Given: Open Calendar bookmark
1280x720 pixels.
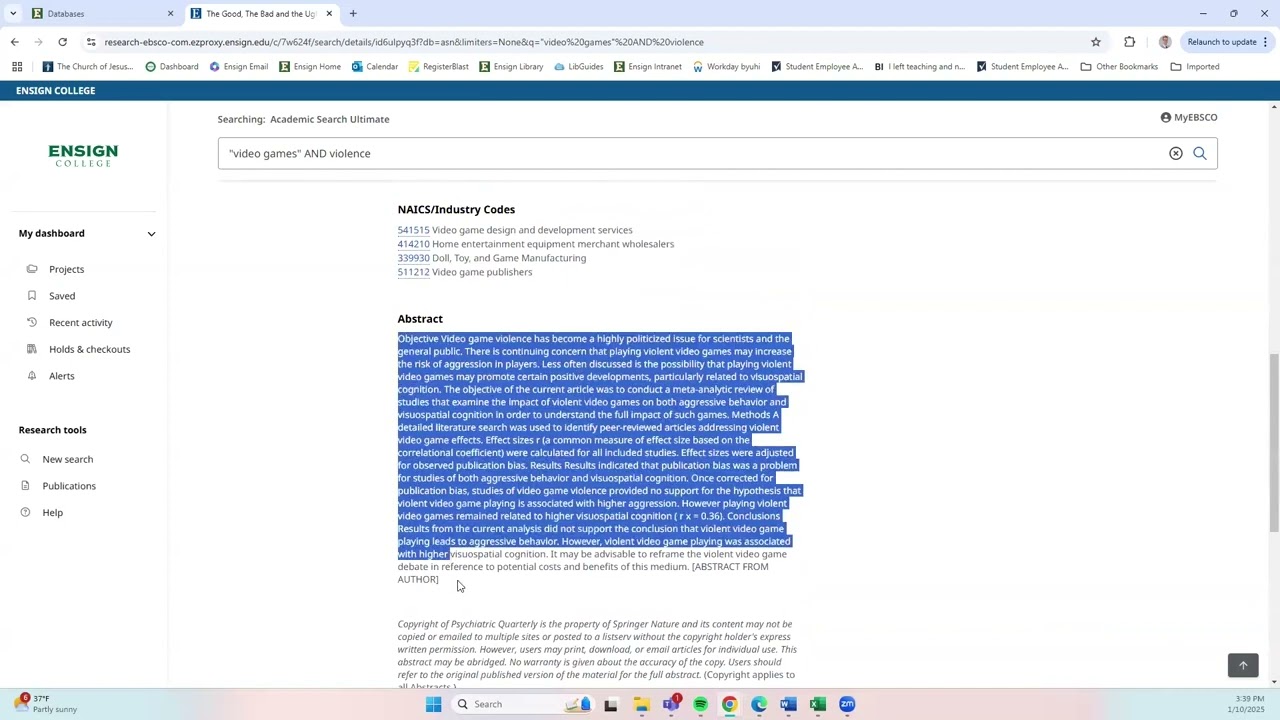Looking at the screenshot, I should 374,67.
